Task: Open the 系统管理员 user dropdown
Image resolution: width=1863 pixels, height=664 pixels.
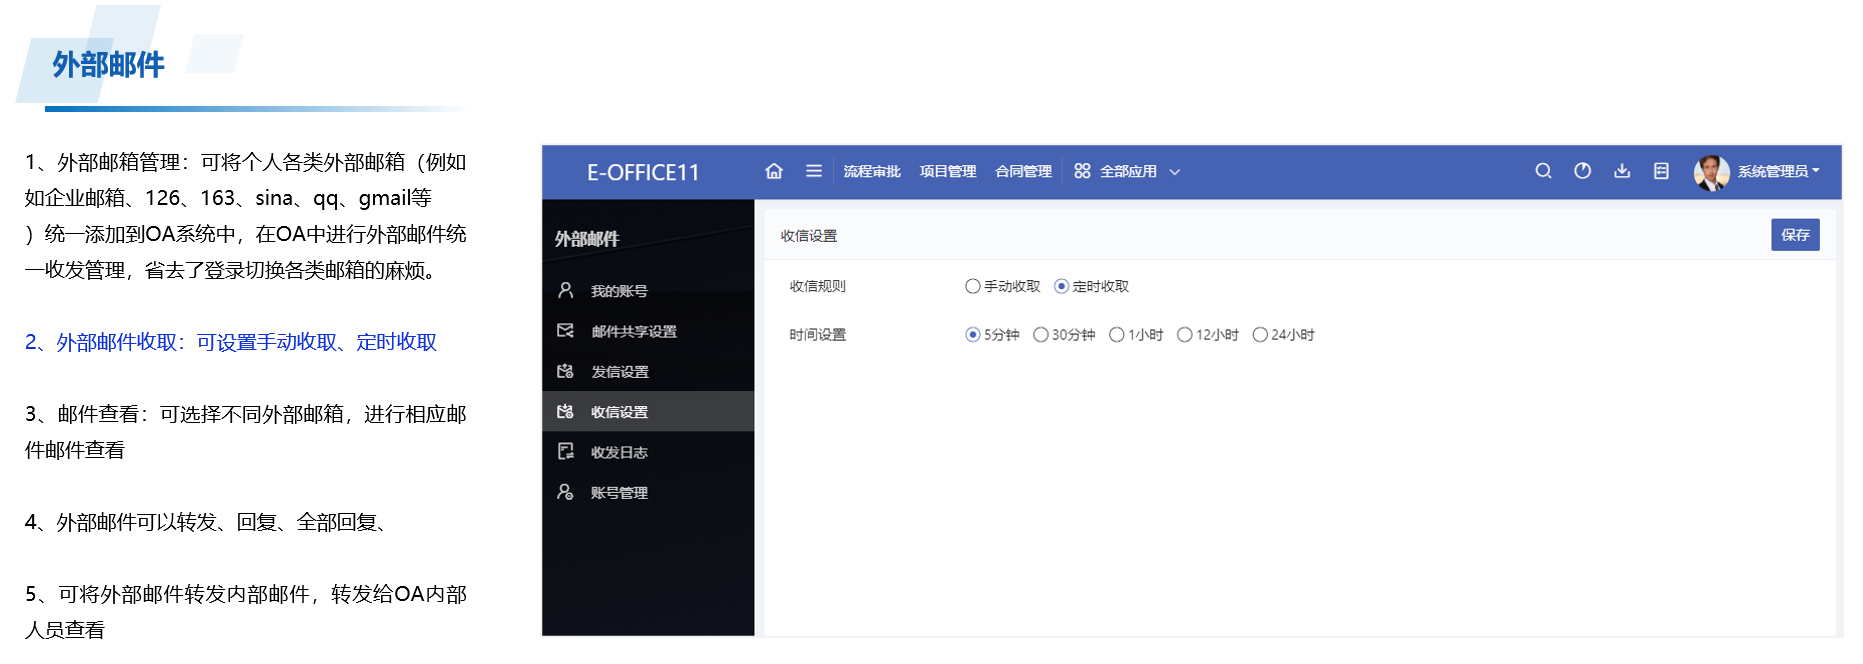Action: click(x=1778, y=171)
